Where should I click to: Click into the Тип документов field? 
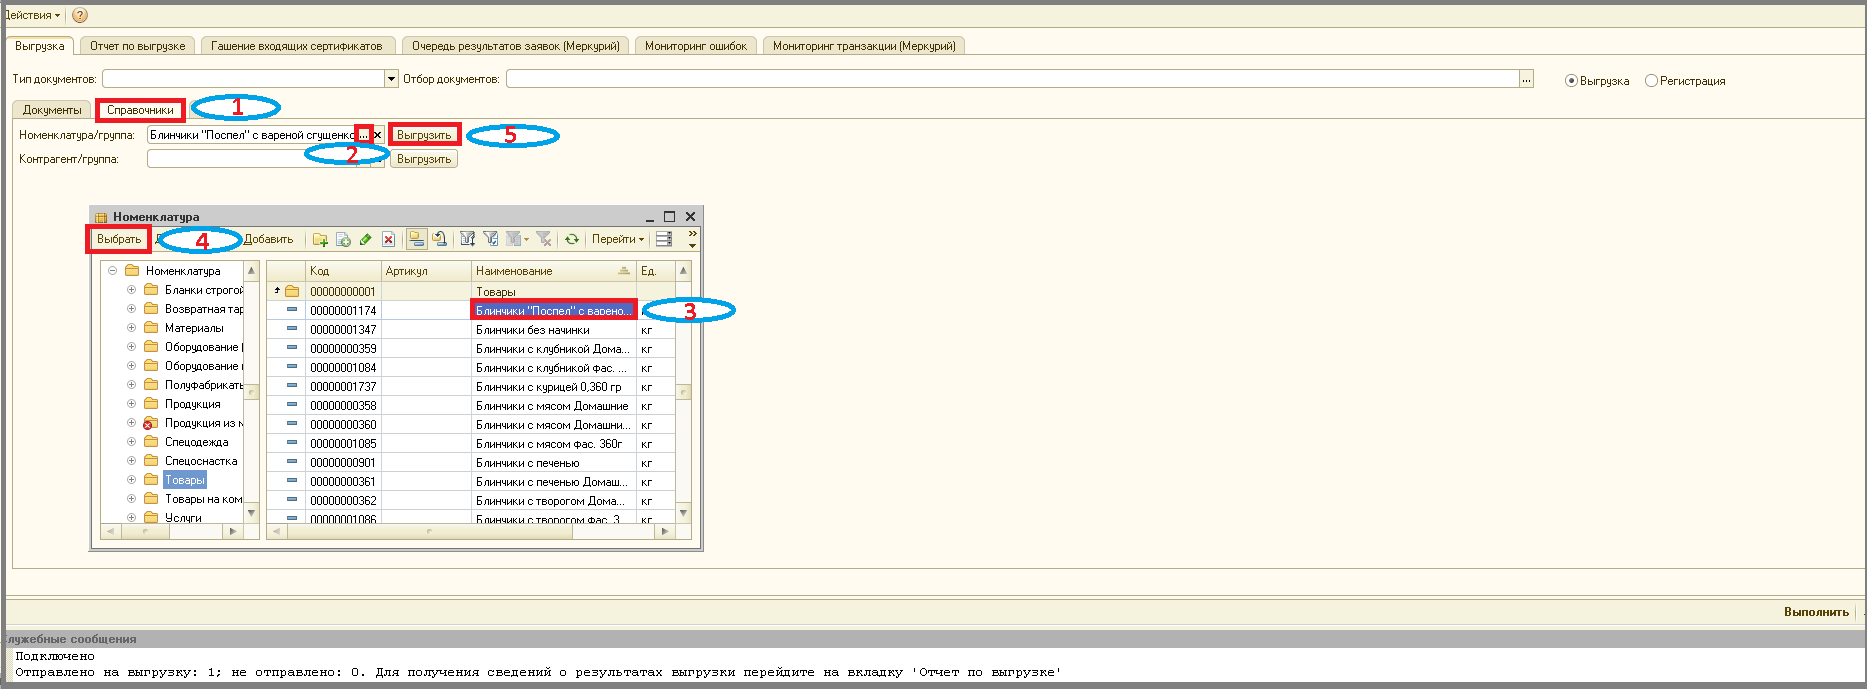coord(243,79)
